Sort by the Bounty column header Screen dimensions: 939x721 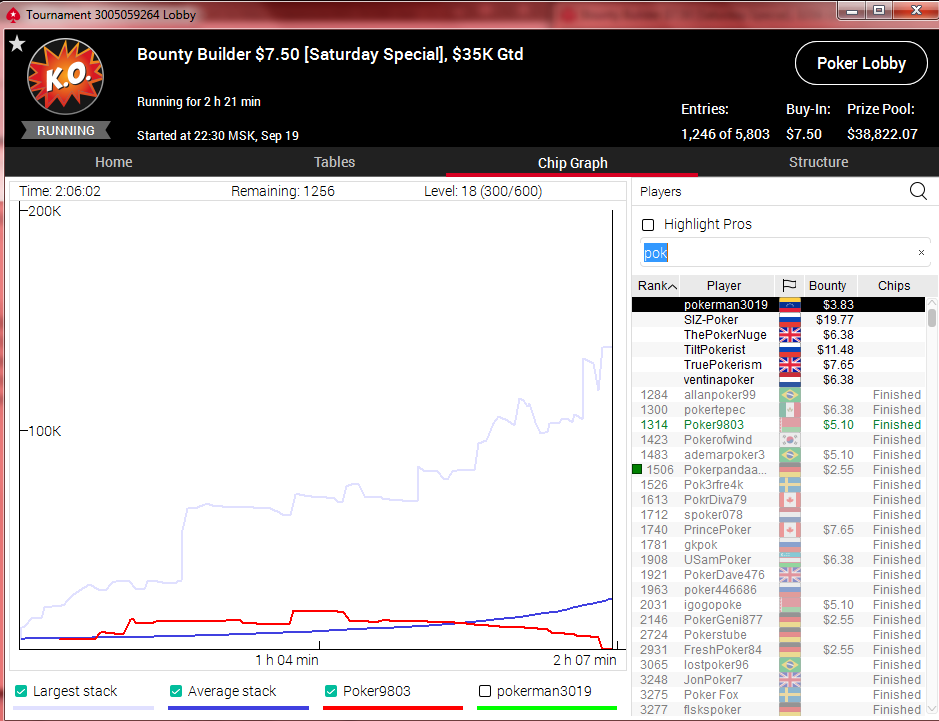point(830,286)
